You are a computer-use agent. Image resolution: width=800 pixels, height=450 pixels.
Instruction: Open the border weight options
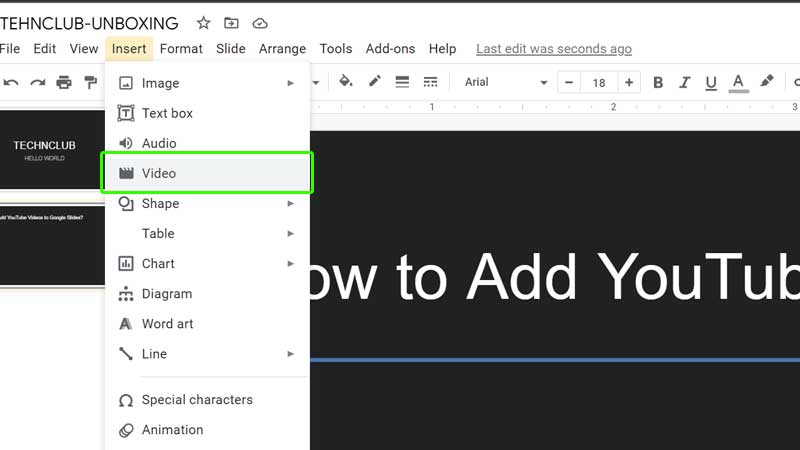tap(402, 82)
